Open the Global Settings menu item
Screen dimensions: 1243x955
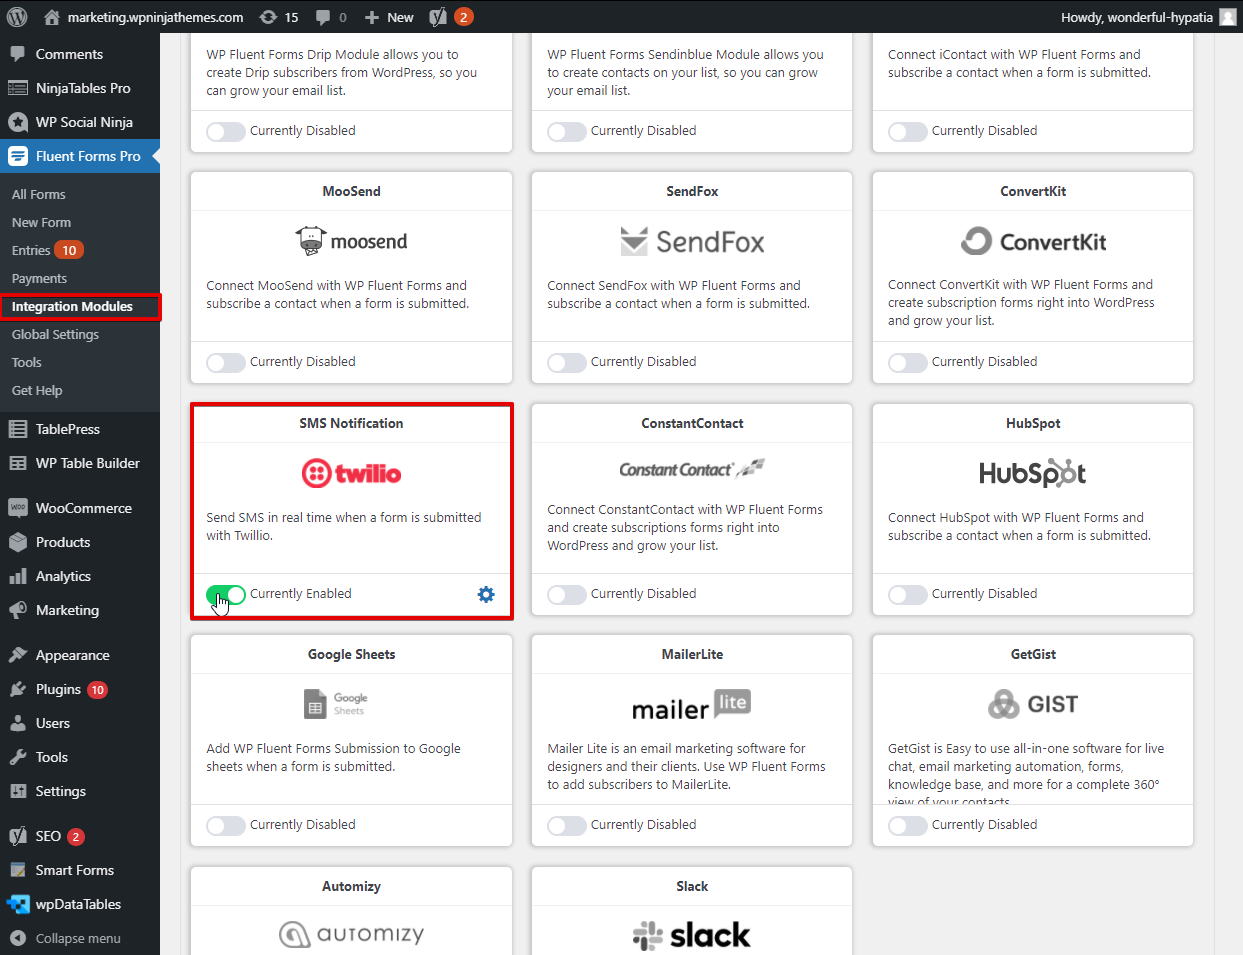pyautogui.click(x=53, y=334)
